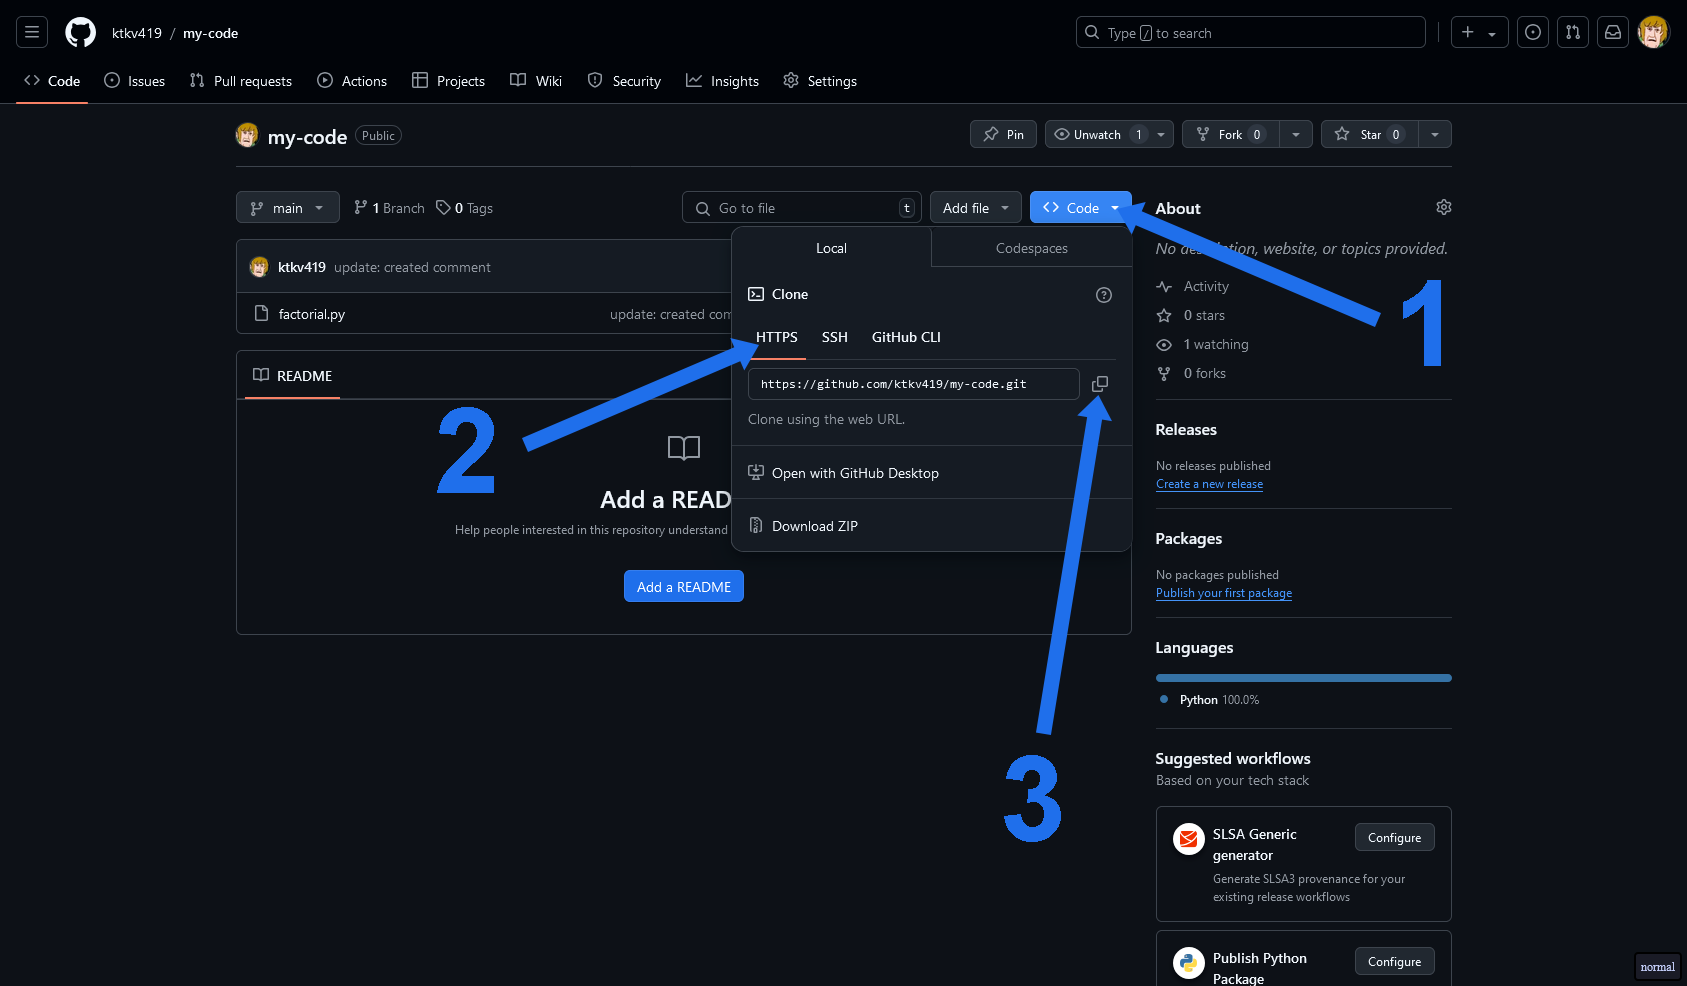Star the my-code repository

[x=1370, y=134]
